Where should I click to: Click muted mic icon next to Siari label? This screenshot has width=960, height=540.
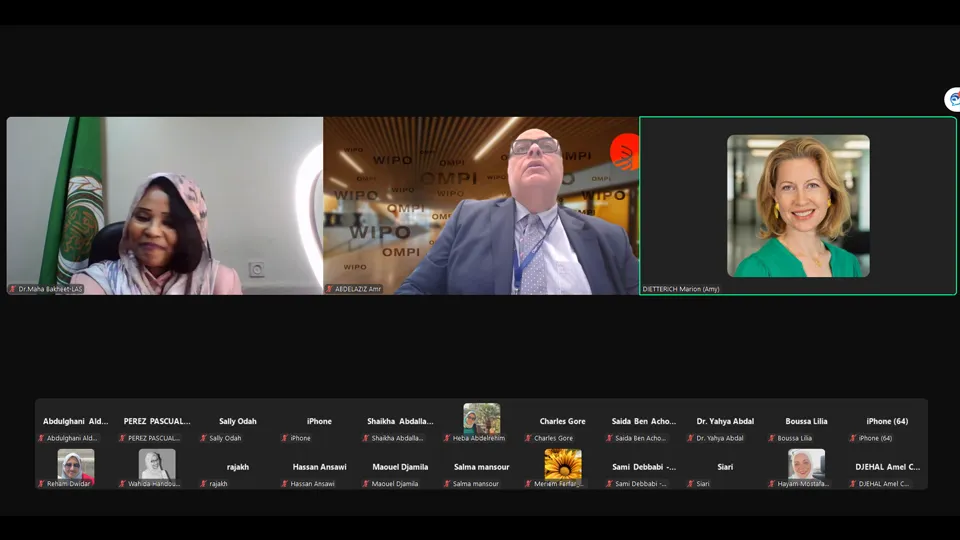pyautogui.click(x=691, y=484)
